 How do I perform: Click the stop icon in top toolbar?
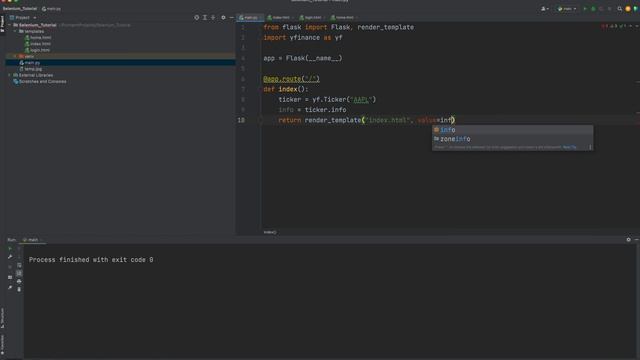(609, 9)
